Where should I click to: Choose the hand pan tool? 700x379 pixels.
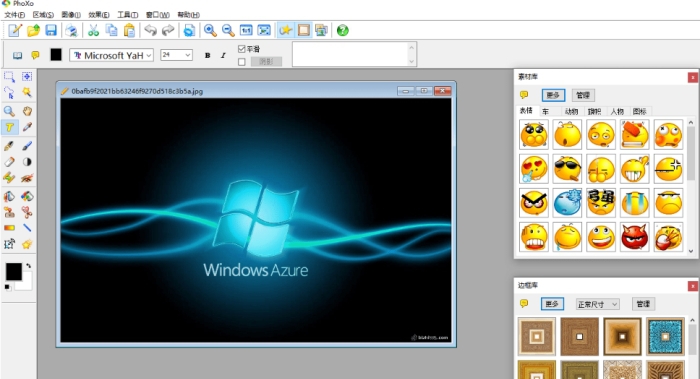point(27,111)
